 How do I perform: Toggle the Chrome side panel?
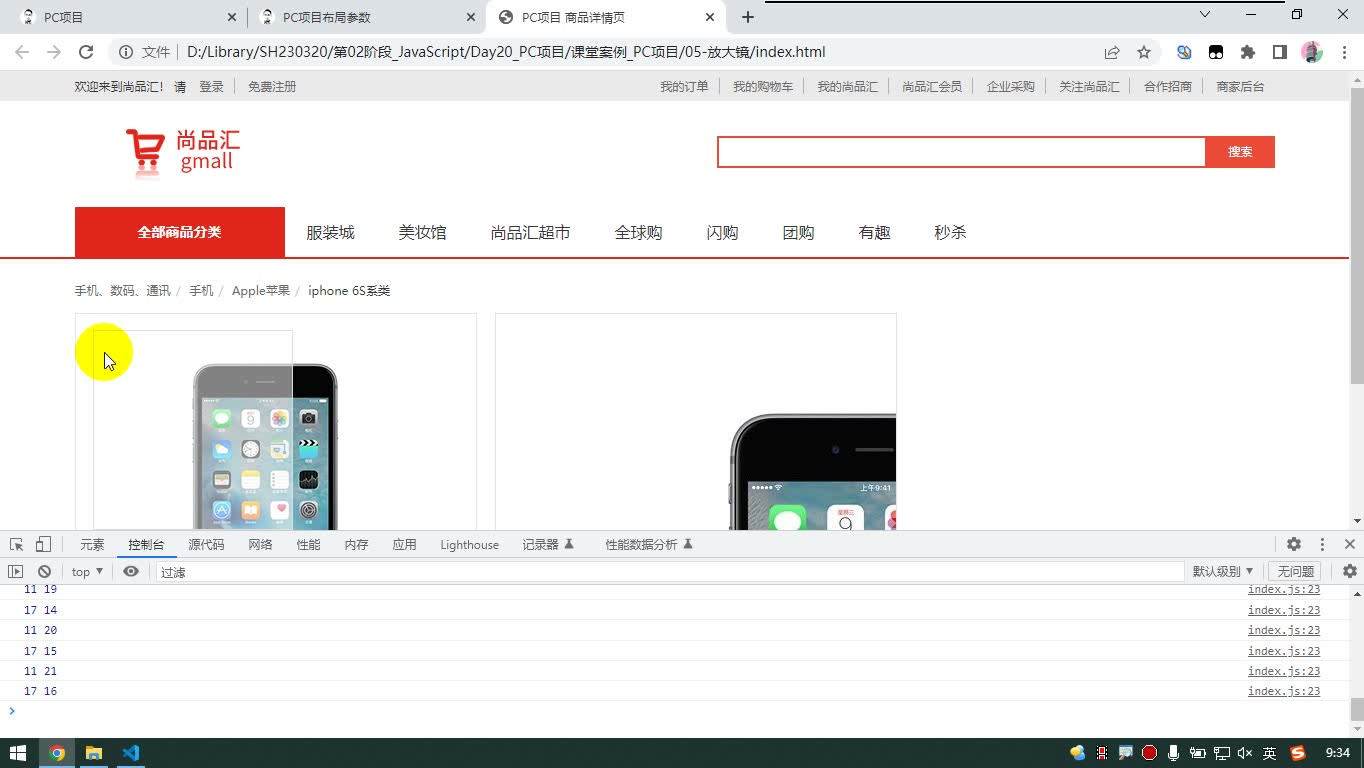tap(1280, 52)
